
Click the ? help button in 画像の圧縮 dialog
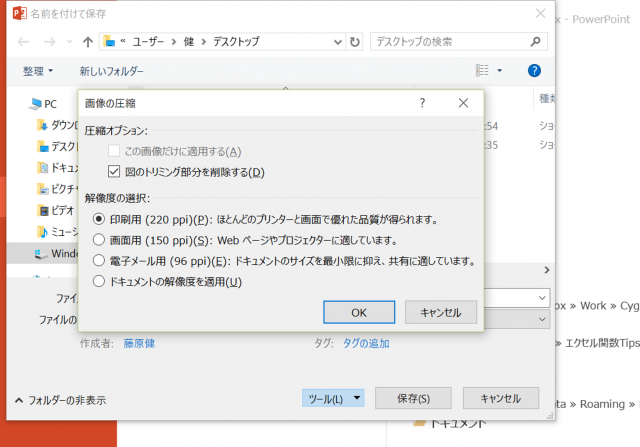click(x=423, y=103)
